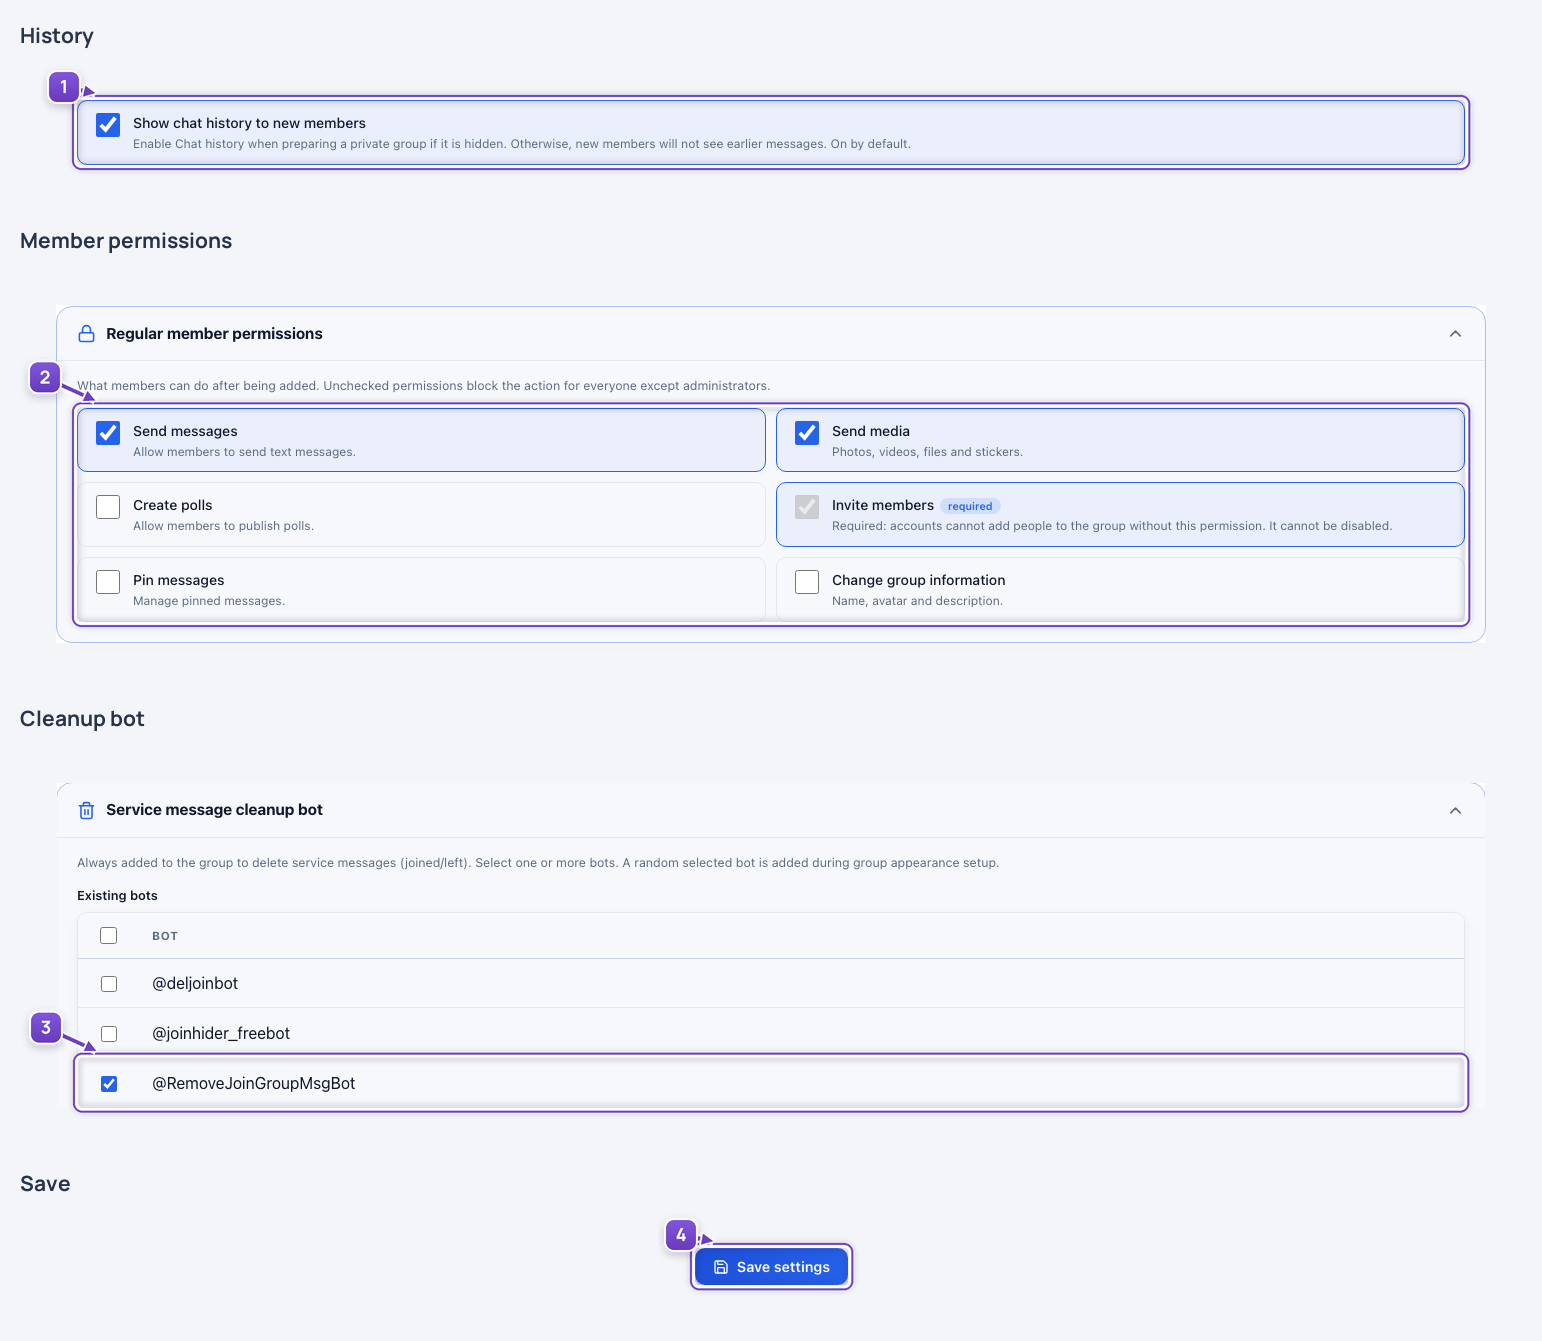Check the Pin messages permission
Viewport: 1542px width, 1341px height.
click(108, 582)
